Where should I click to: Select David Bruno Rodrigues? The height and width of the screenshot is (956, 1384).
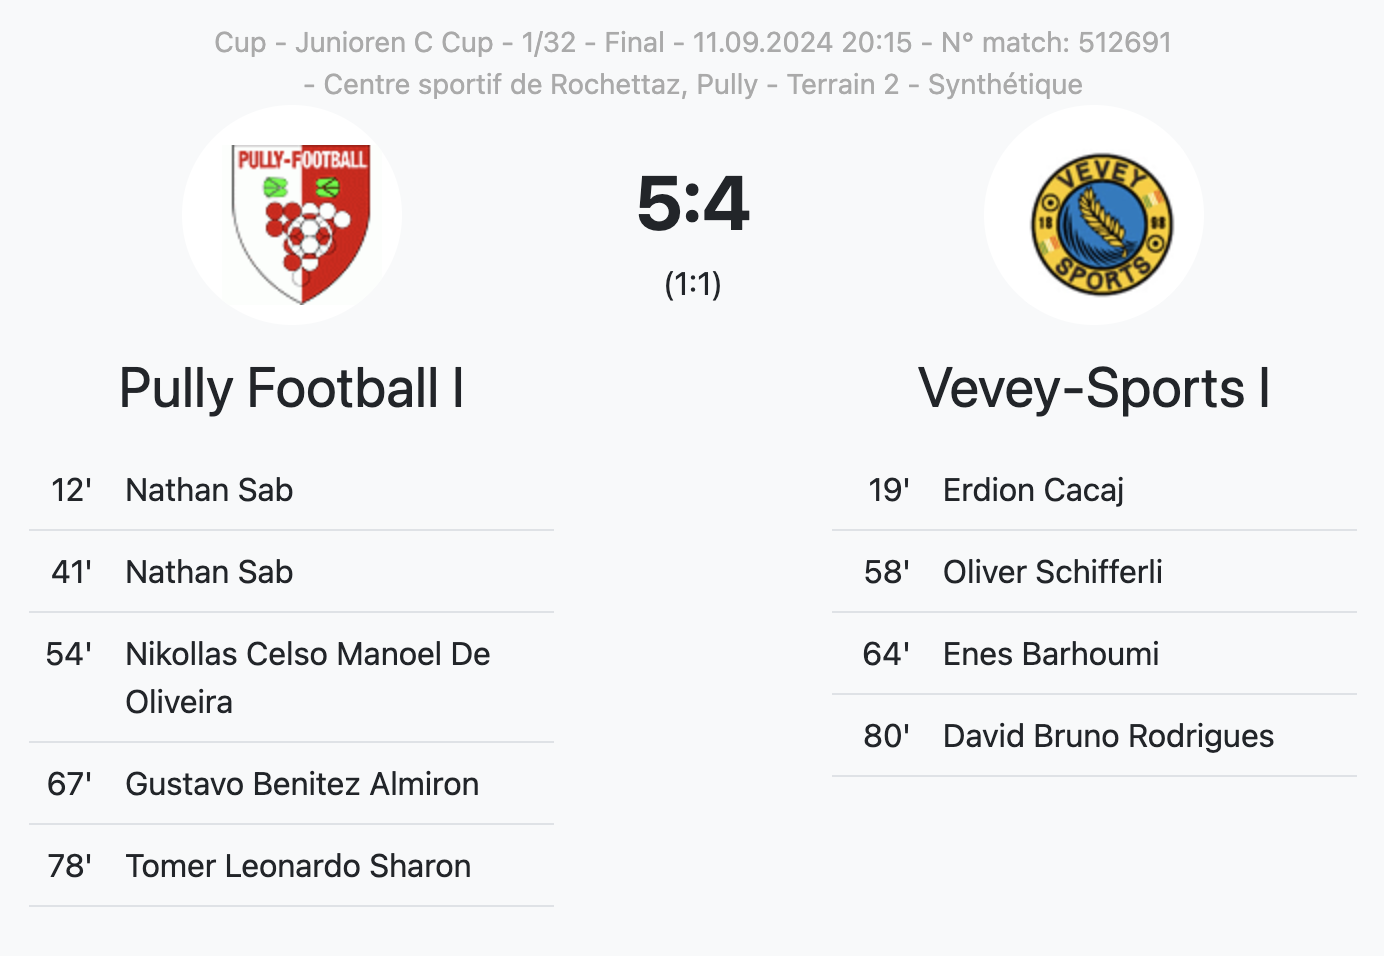1108,736
